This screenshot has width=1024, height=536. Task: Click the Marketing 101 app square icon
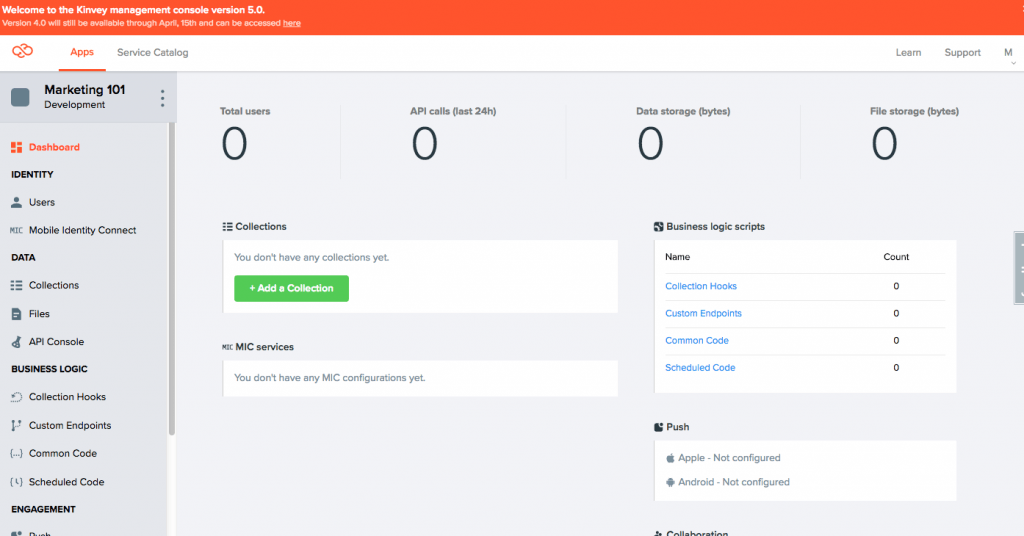pyautogui.click(x=20, y=97)
